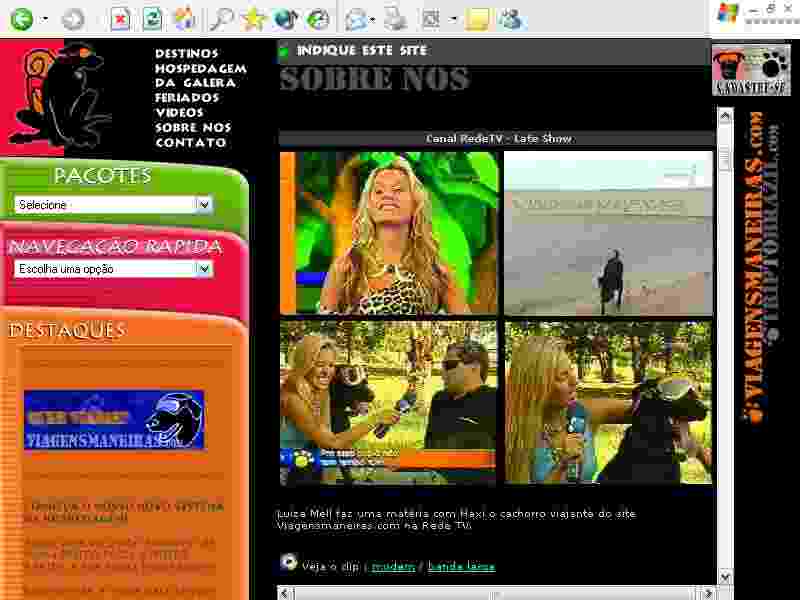The height and width of the screenshot is (600, 800).
Task: Open Favorites with the yellow star
Action: click(x=253, y=19)
